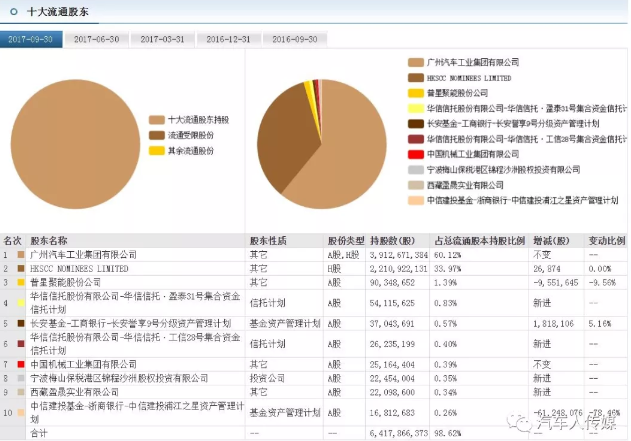Click the 5.16% change ratio cell

600,324
